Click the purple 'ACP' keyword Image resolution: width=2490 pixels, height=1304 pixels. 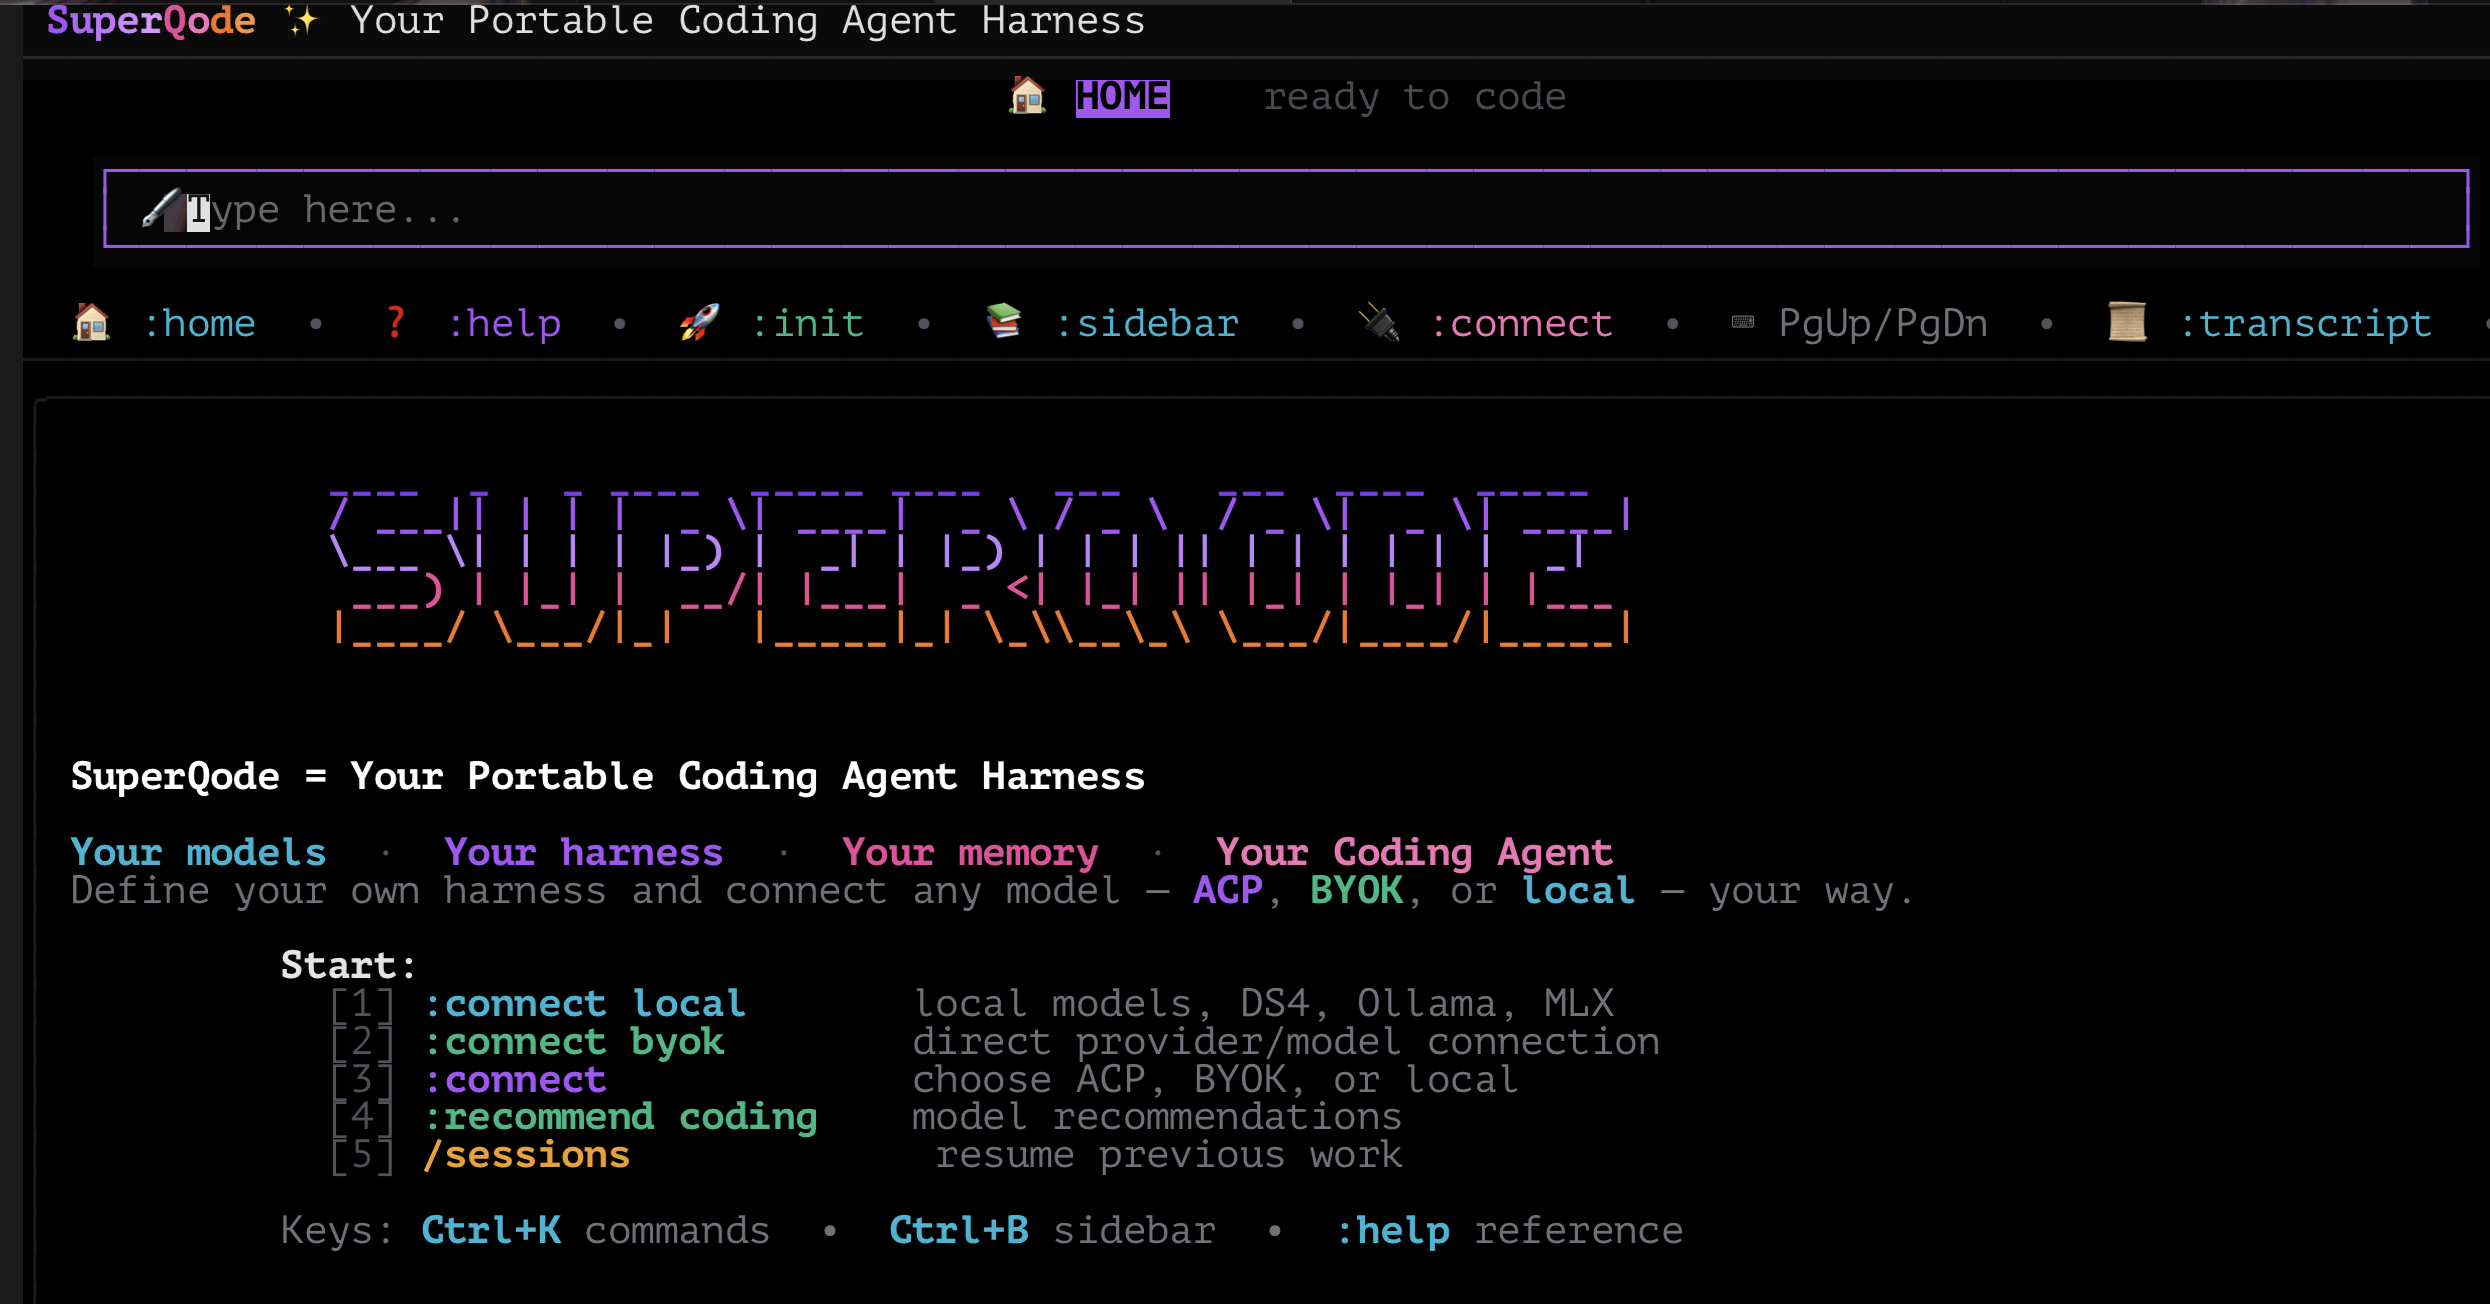click(1227, 890)
